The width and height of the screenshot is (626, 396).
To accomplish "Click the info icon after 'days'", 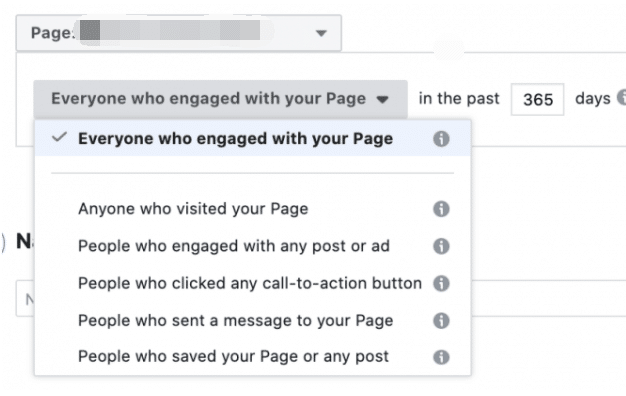I will (x=622, y=97).
